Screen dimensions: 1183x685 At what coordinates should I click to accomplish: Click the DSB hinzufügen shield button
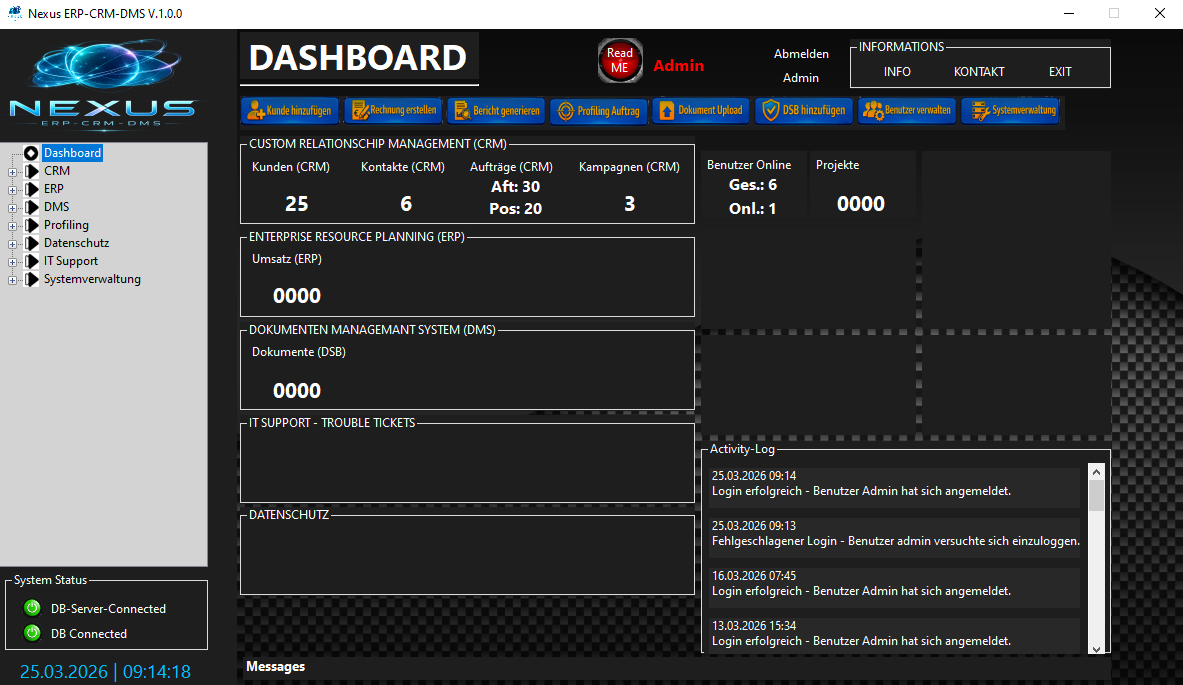[x=803, y=111]
